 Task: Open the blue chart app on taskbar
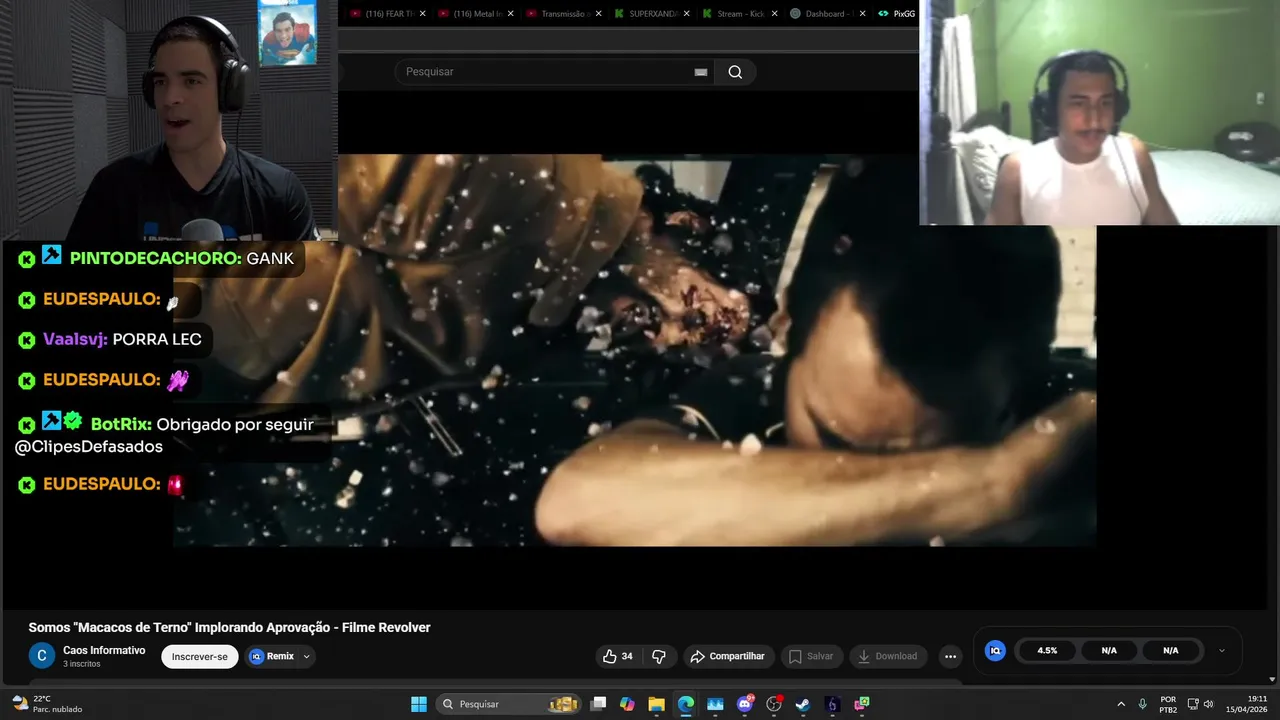point(715,704)
